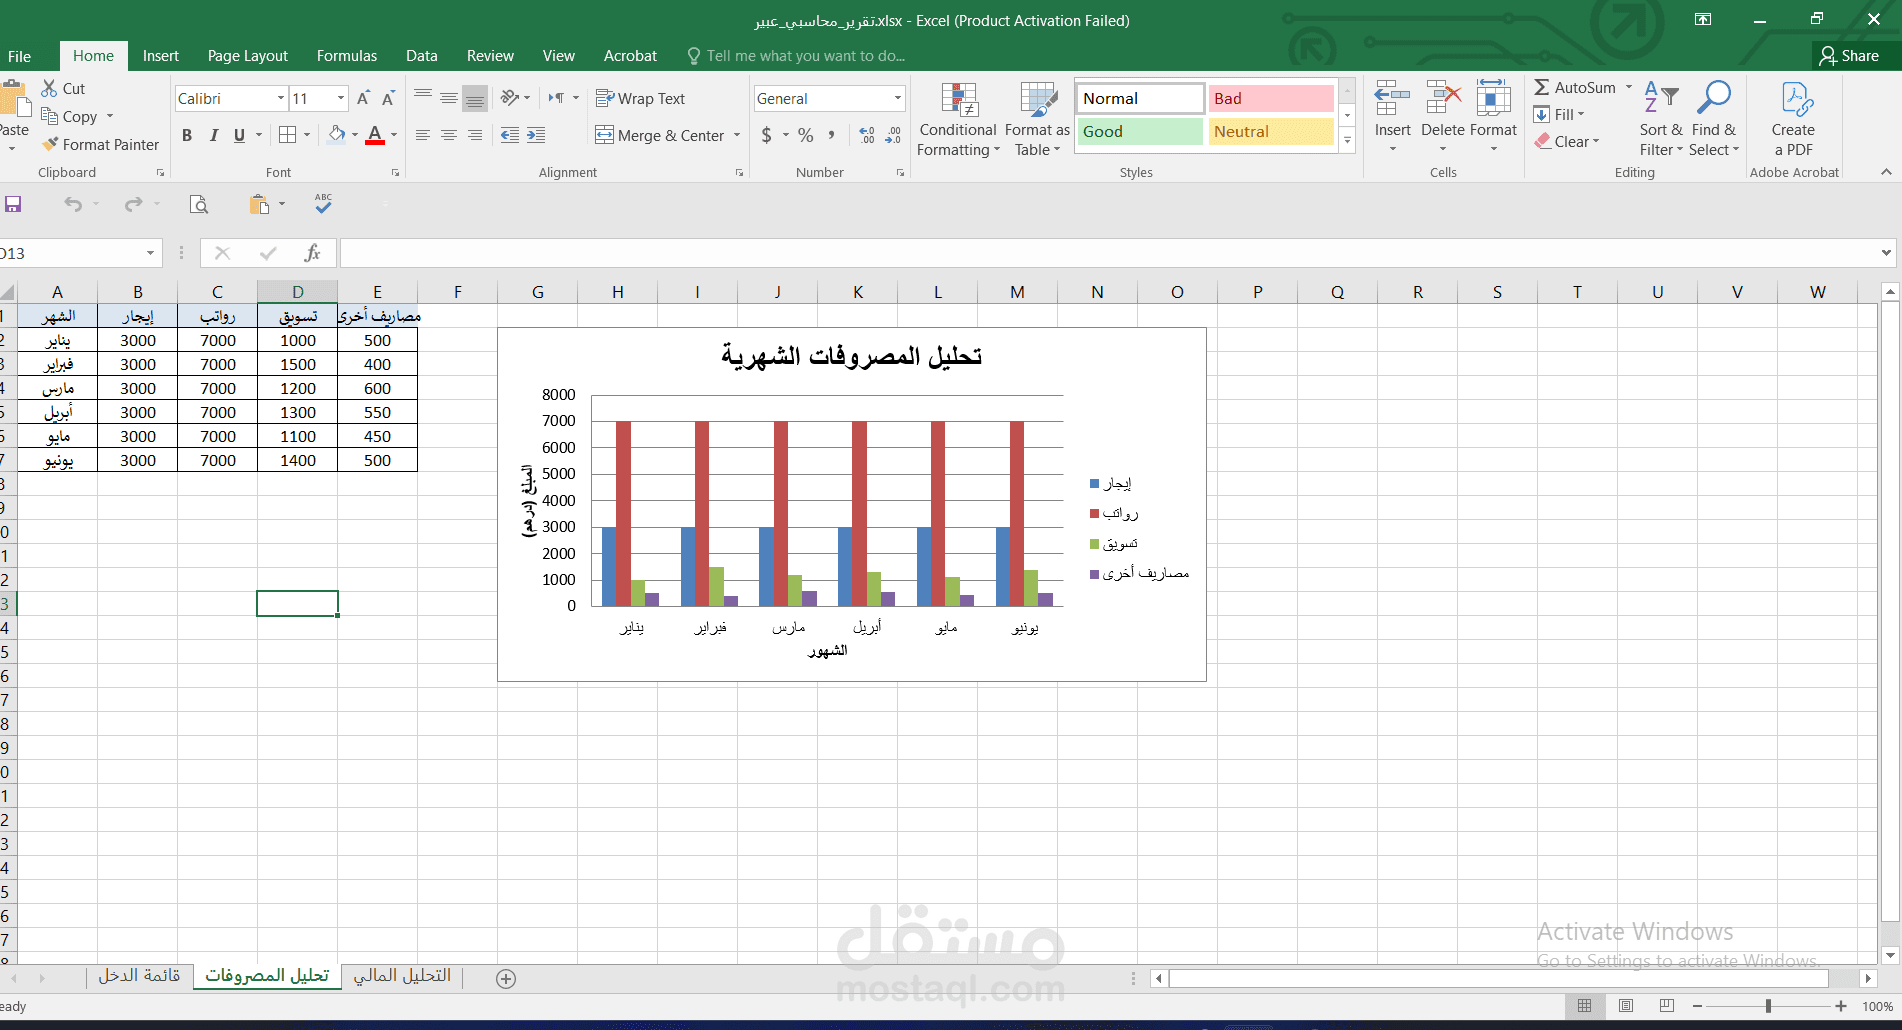The height and width of the screenshot is (1030, 1902).
Task: Switch to the Page Layout tab
Action: [248, 56]
